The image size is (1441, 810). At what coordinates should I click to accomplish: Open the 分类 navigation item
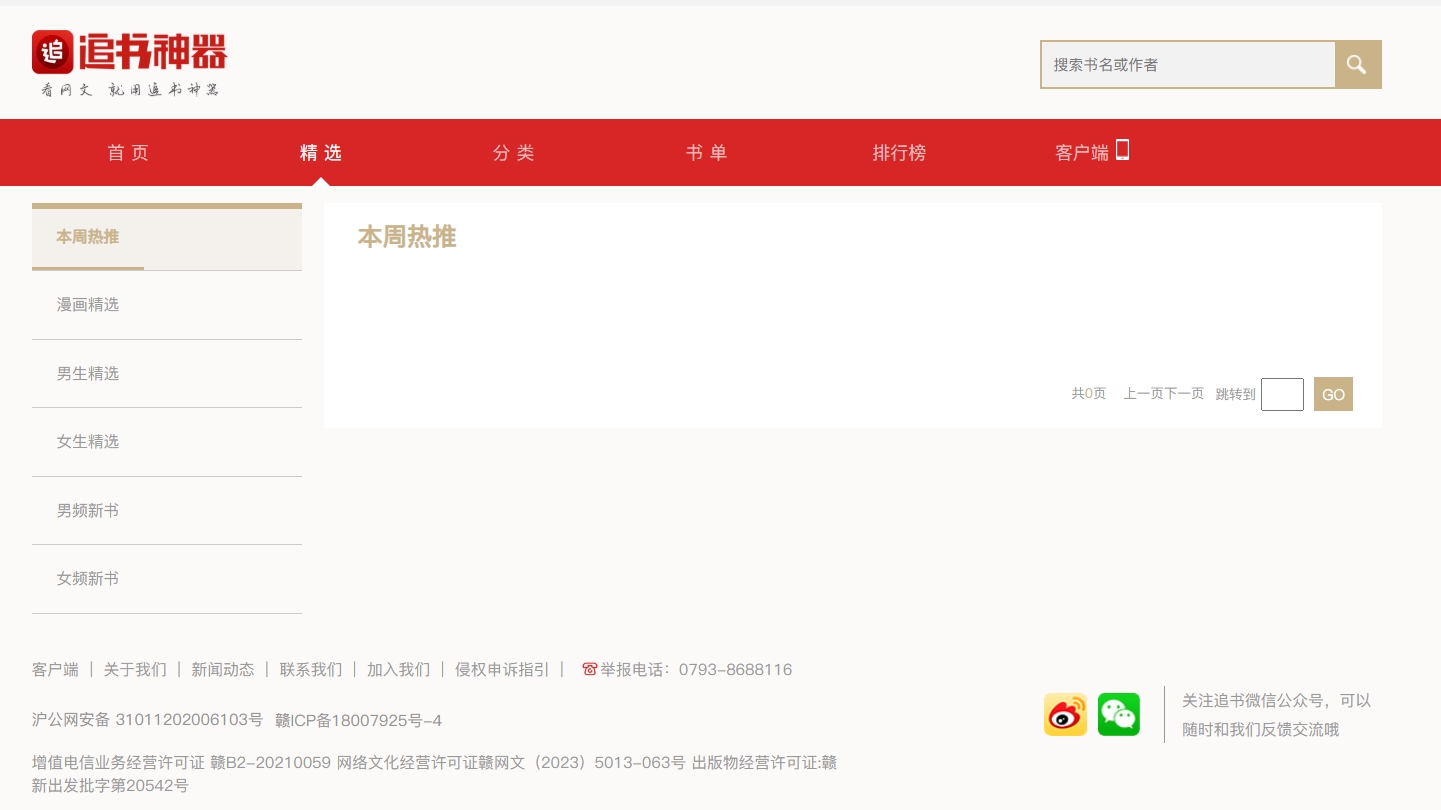[514, 153]
